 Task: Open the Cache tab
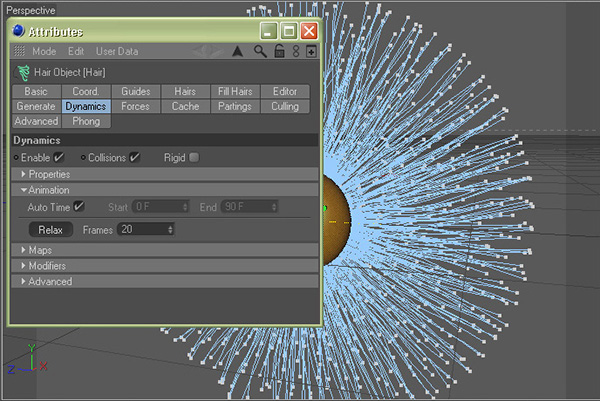[186, 106]
